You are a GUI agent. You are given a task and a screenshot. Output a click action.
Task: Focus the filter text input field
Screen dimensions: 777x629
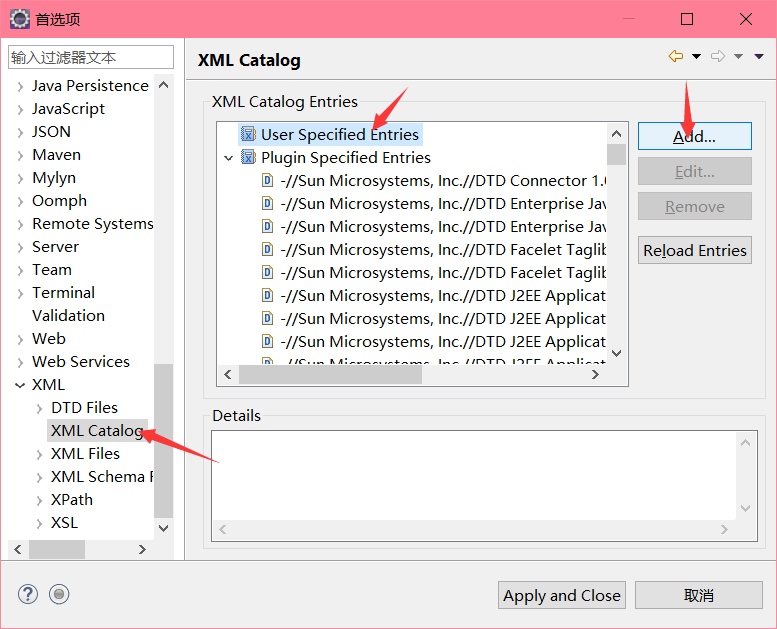click(91, 57)
